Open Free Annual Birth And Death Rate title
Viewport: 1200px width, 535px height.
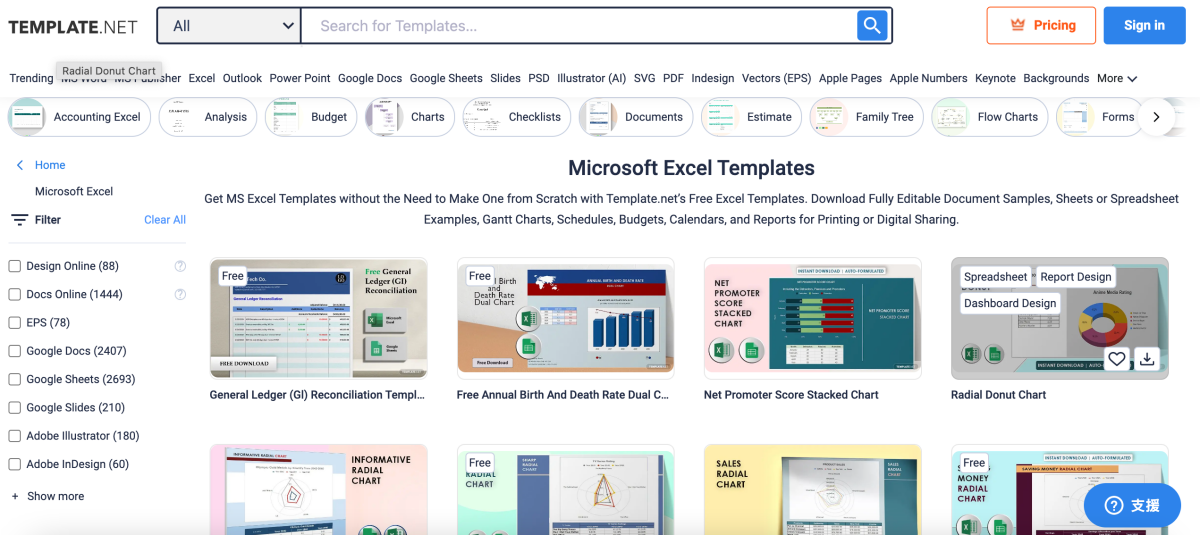563,395
